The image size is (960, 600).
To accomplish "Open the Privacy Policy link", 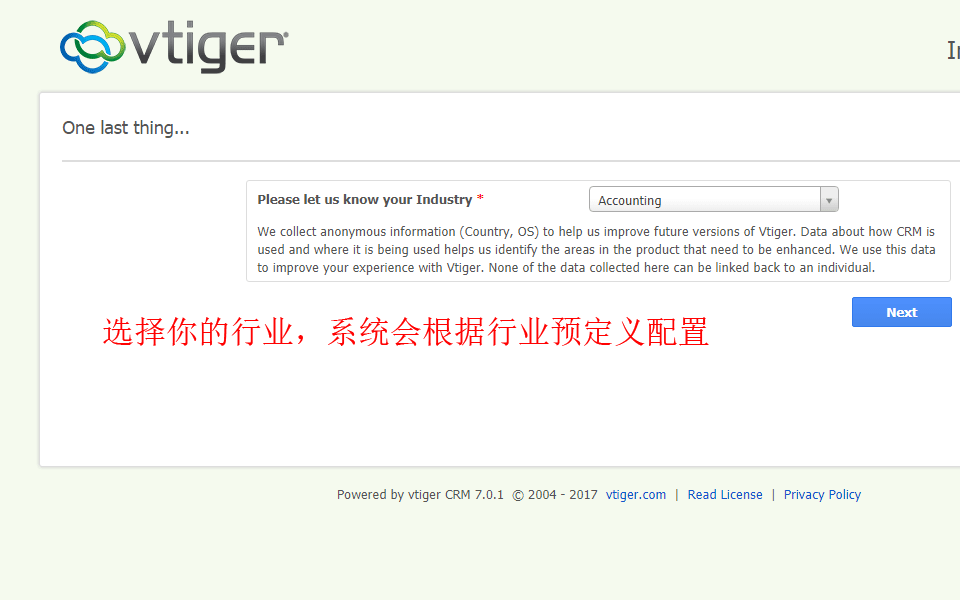I will point(822,495).
